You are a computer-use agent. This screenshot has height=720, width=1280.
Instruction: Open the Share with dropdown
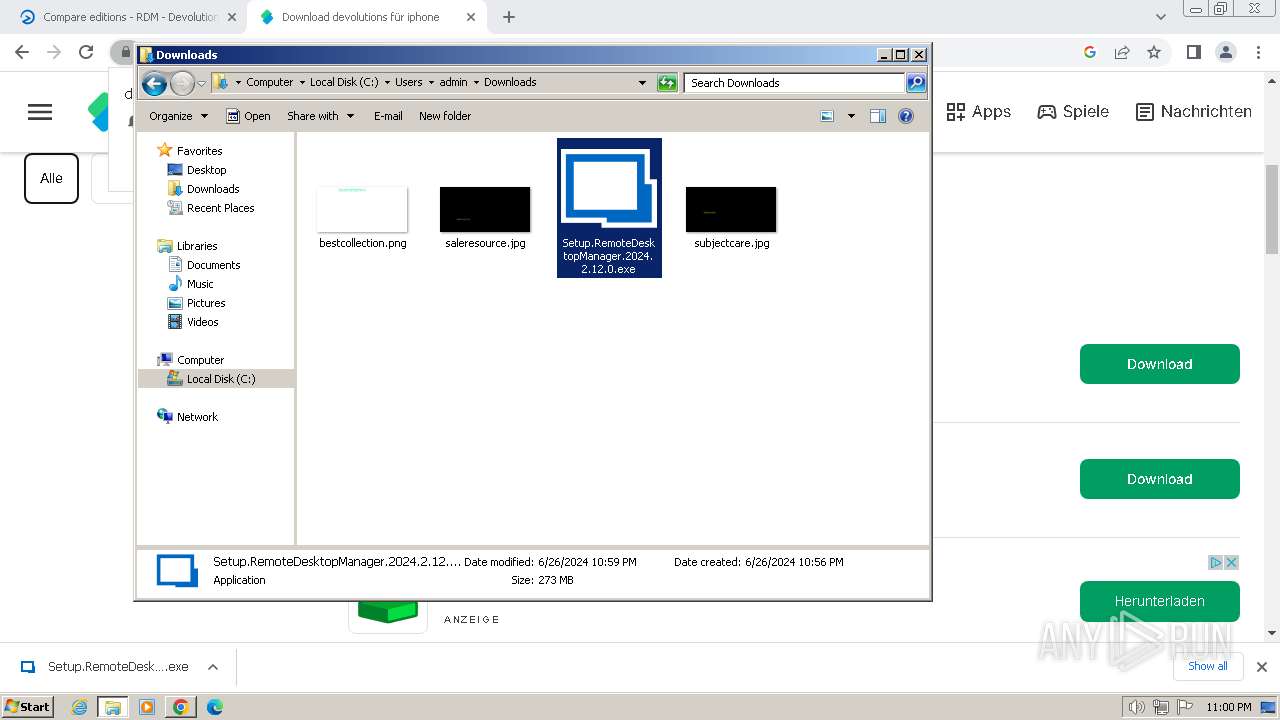pos(320,116)
